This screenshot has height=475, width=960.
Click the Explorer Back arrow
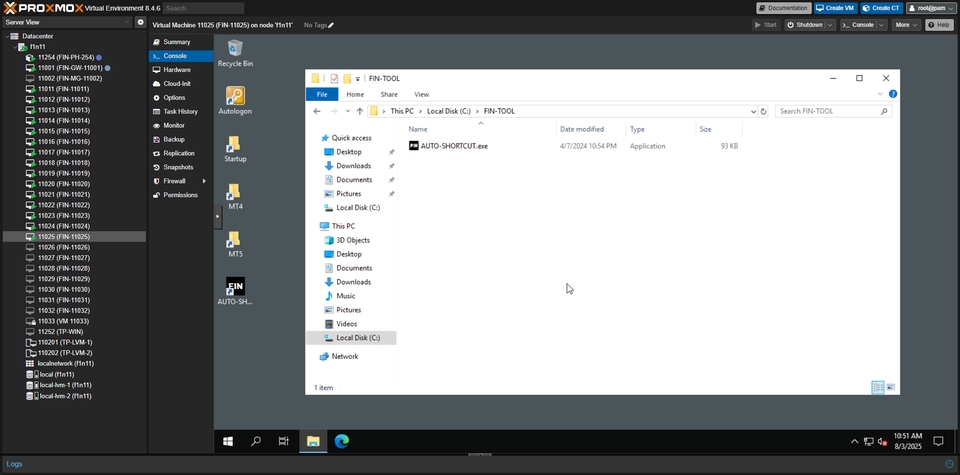[x=317, y=111]
